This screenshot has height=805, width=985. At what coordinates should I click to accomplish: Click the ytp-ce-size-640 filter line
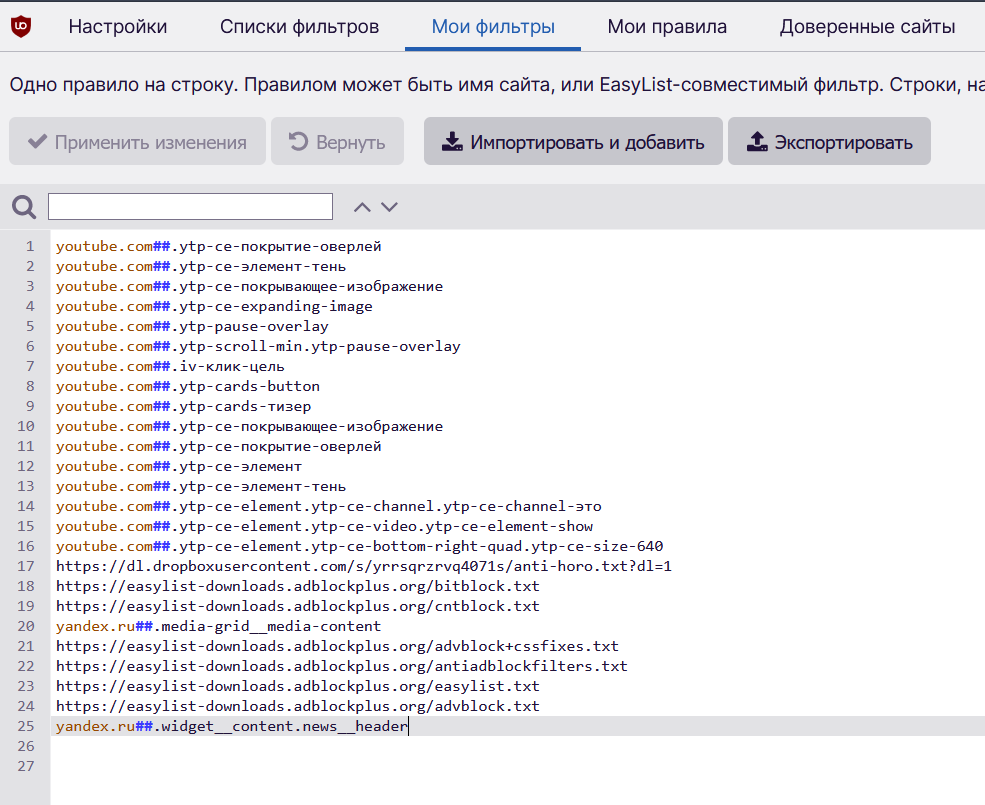pyautogui.click(x=359, y=547)
